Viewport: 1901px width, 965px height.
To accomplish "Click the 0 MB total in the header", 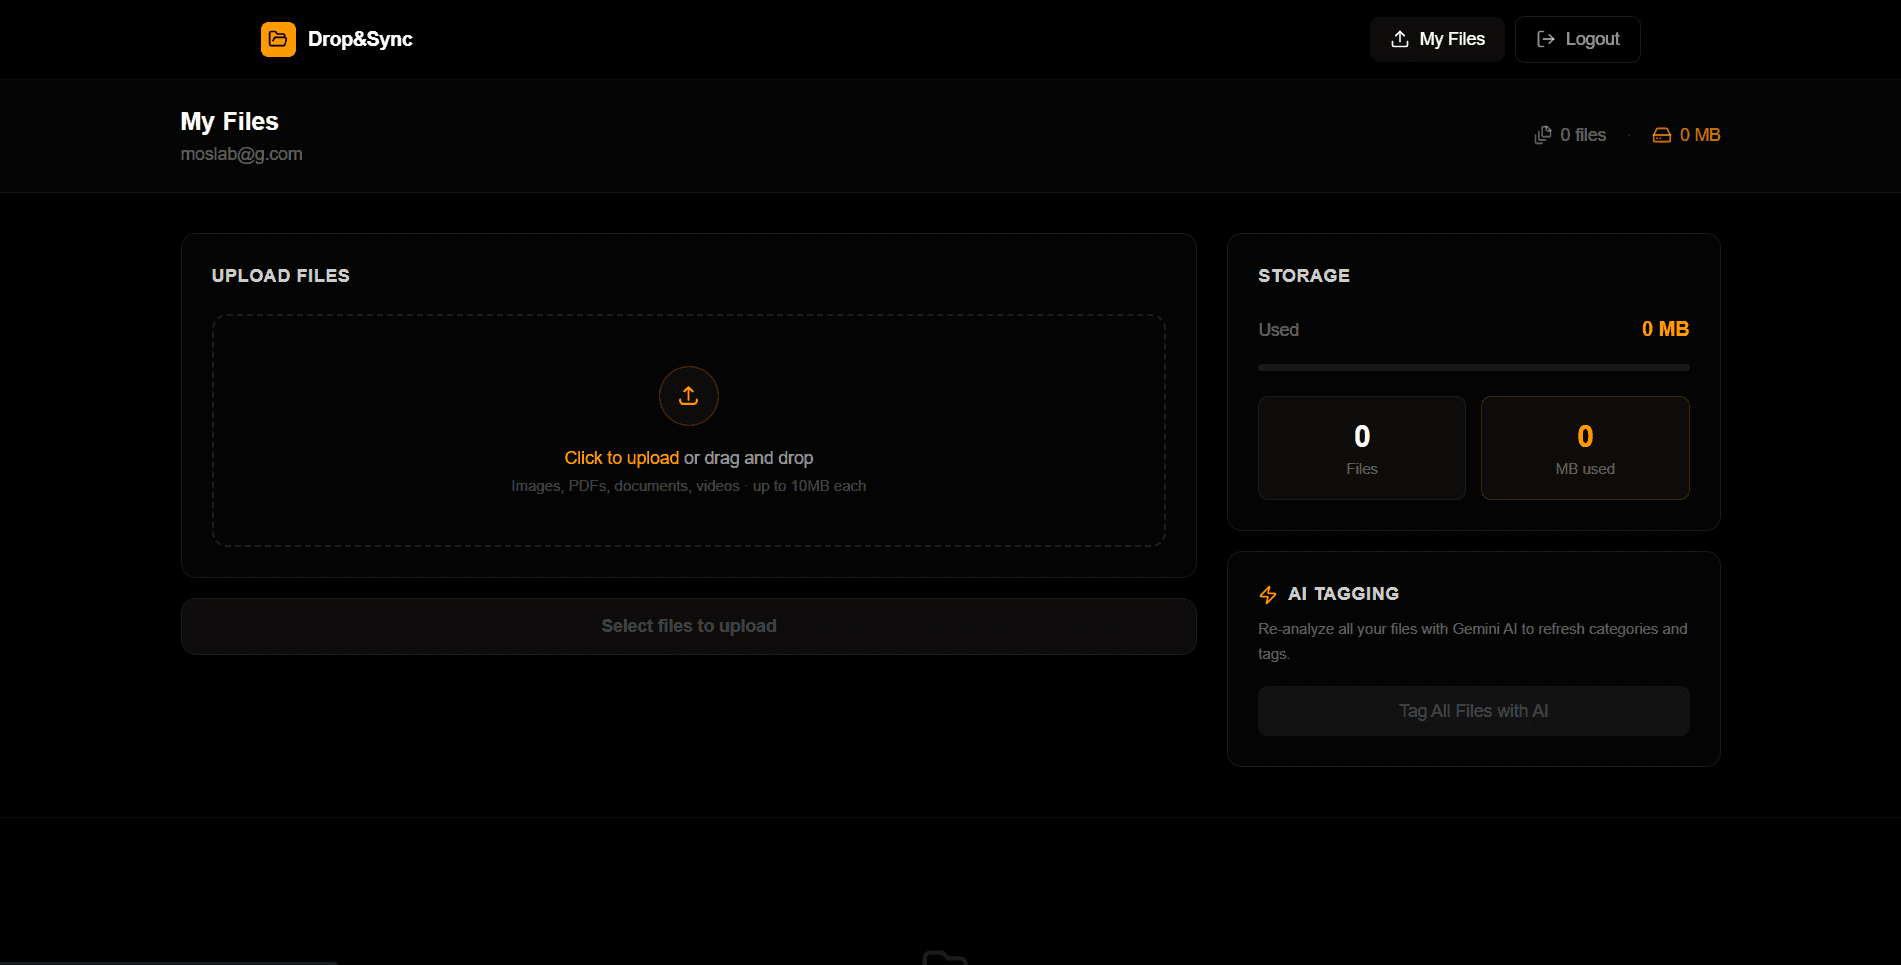I will [x=1699, y=134].
